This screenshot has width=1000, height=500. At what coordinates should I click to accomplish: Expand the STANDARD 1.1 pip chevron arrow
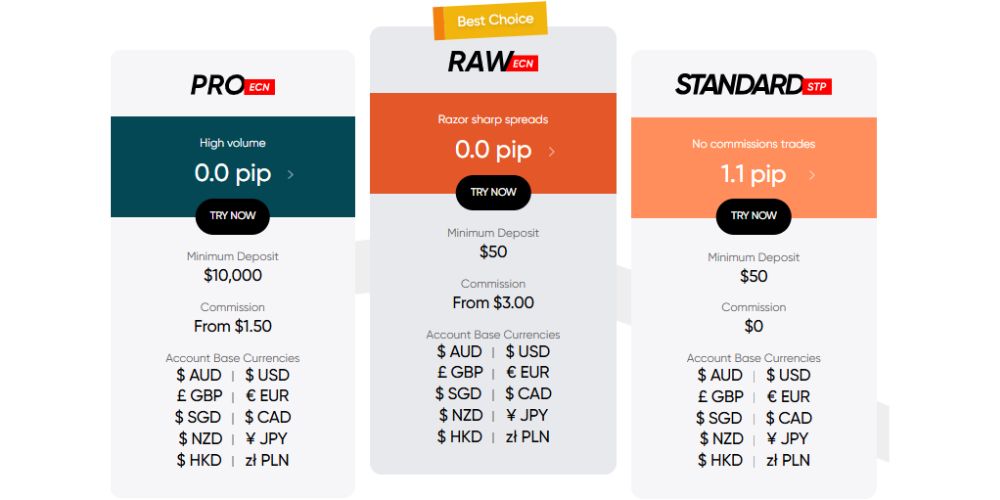[812, 175]
